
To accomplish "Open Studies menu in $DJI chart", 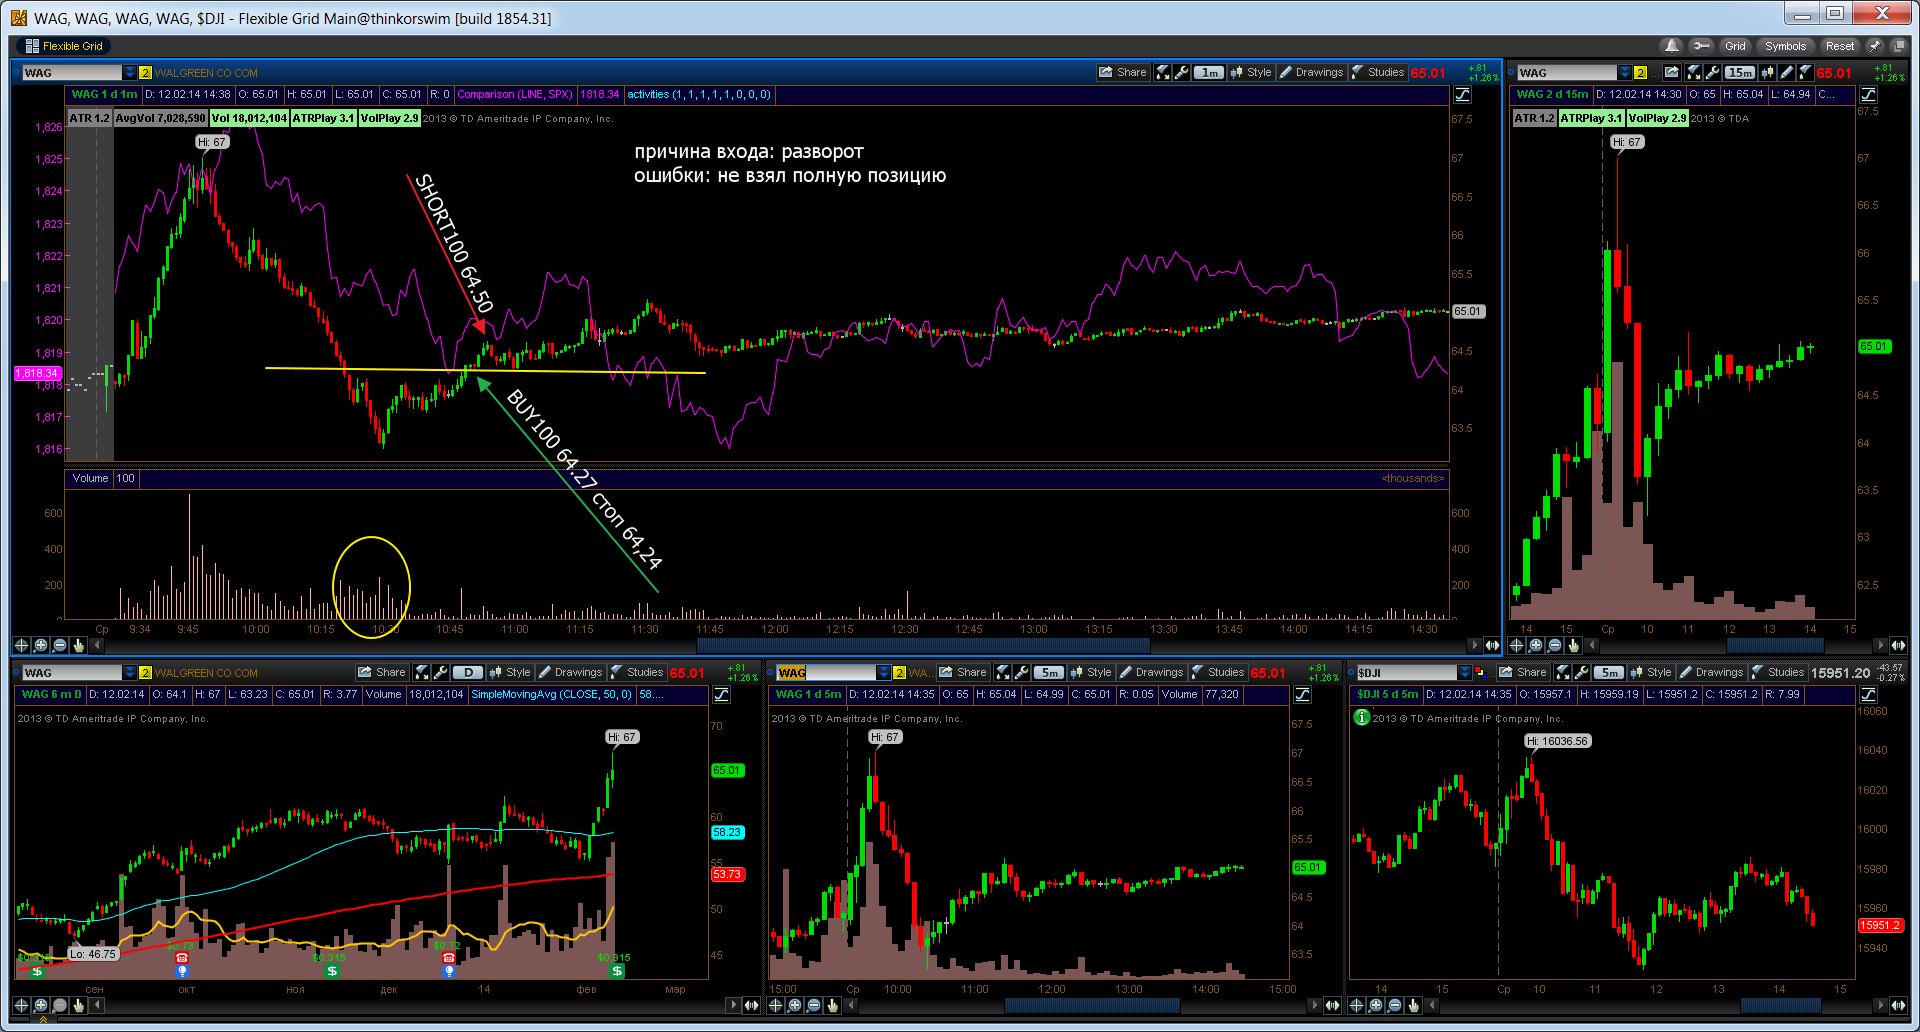I will (1777, 672).
